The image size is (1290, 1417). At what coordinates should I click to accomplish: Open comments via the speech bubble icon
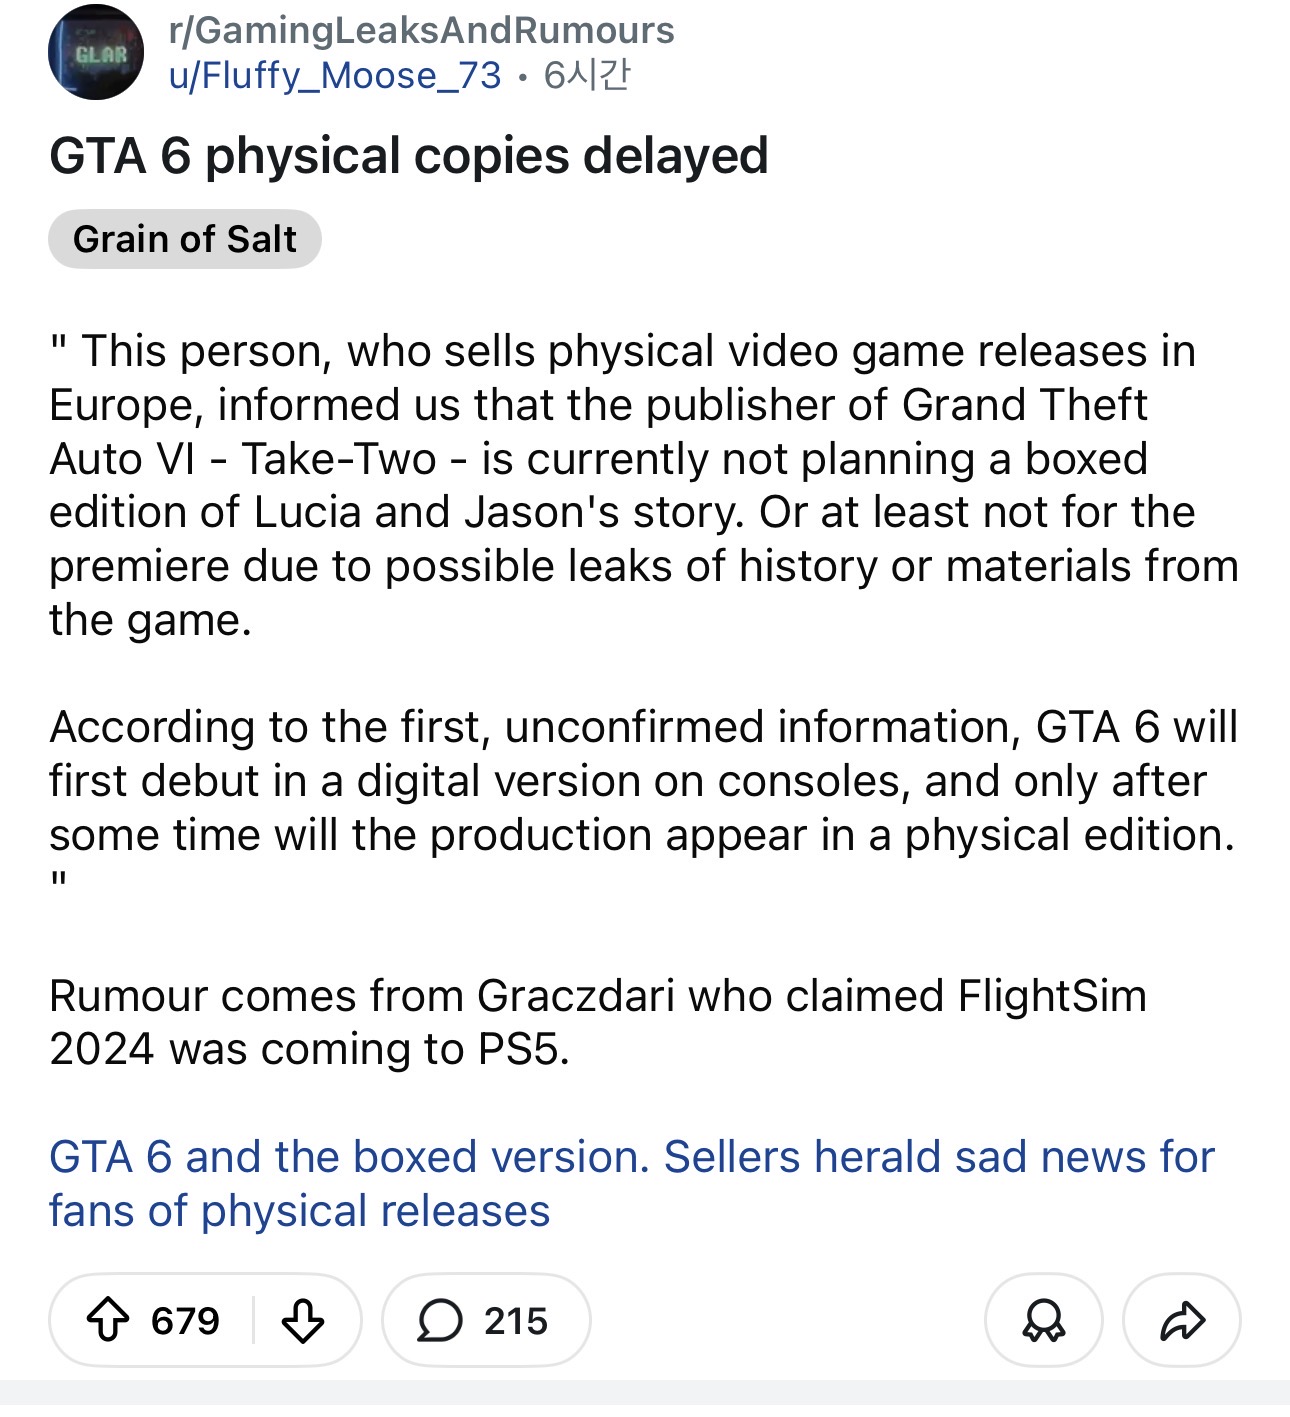439,1320
